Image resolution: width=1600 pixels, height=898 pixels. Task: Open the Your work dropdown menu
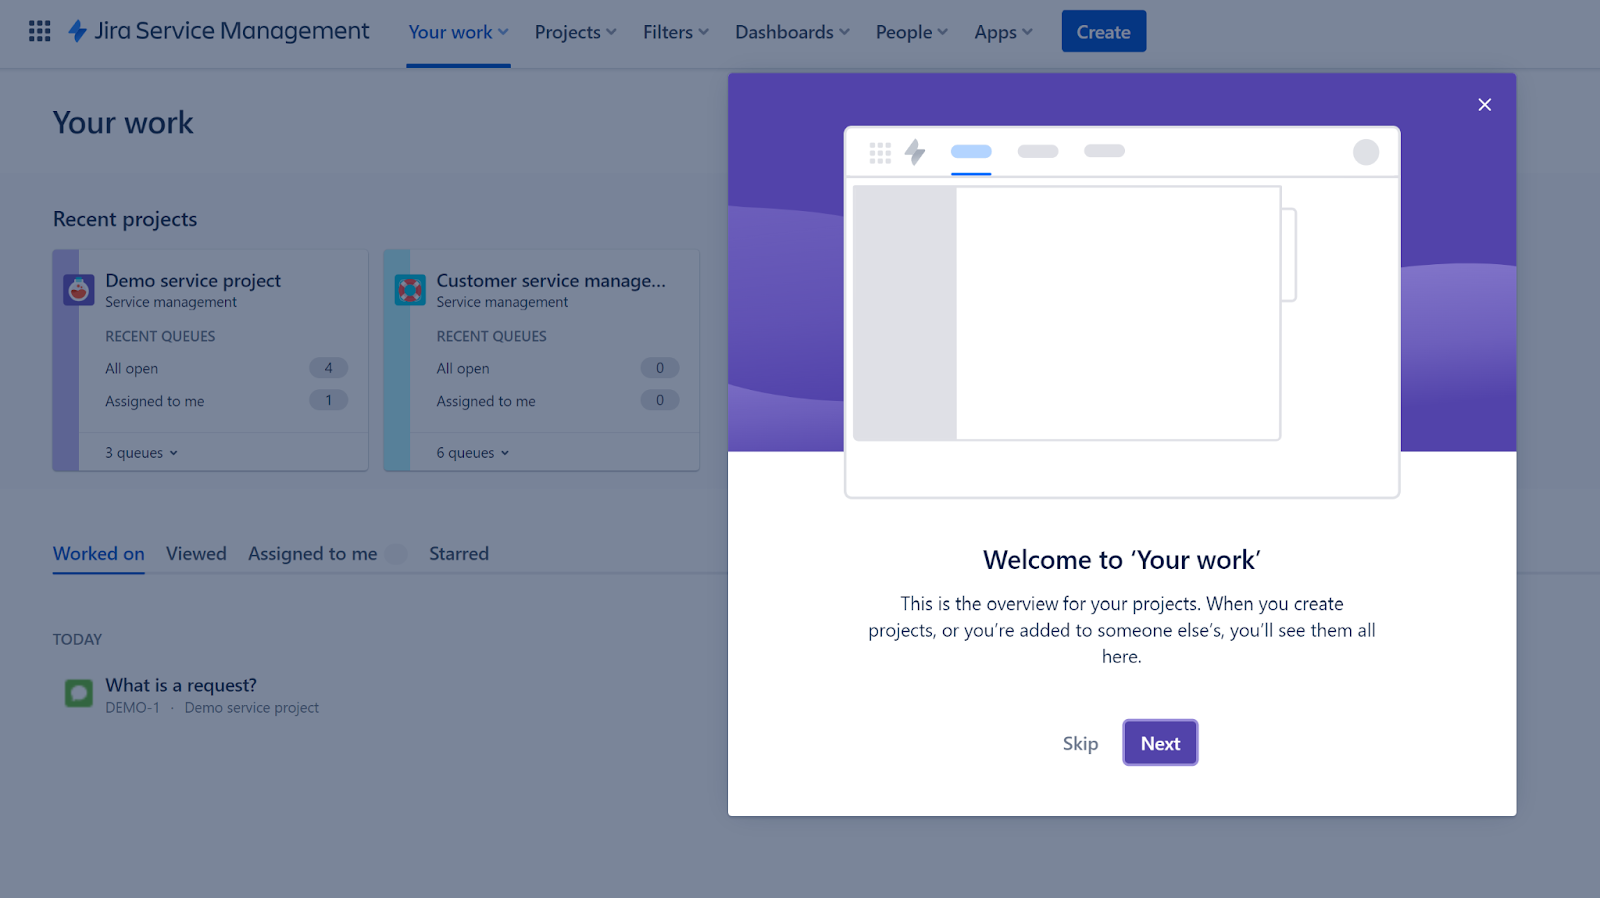coord(458,32)
